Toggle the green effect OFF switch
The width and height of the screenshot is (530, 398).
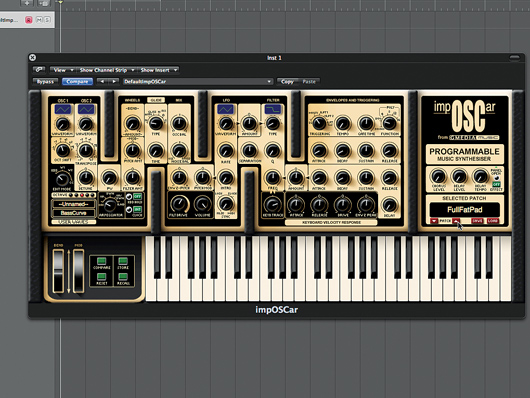pyautogui.click(x=496, y=184)
